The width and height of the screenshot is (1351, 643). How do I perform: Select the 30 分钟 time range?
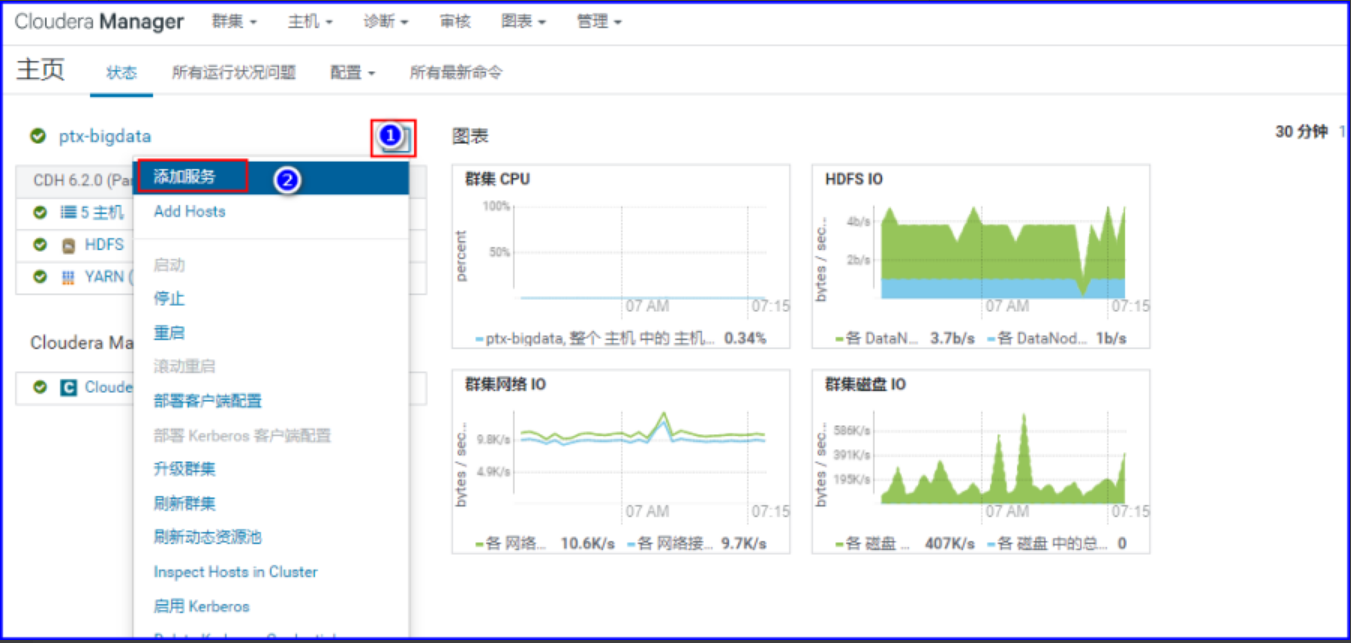1301,132
